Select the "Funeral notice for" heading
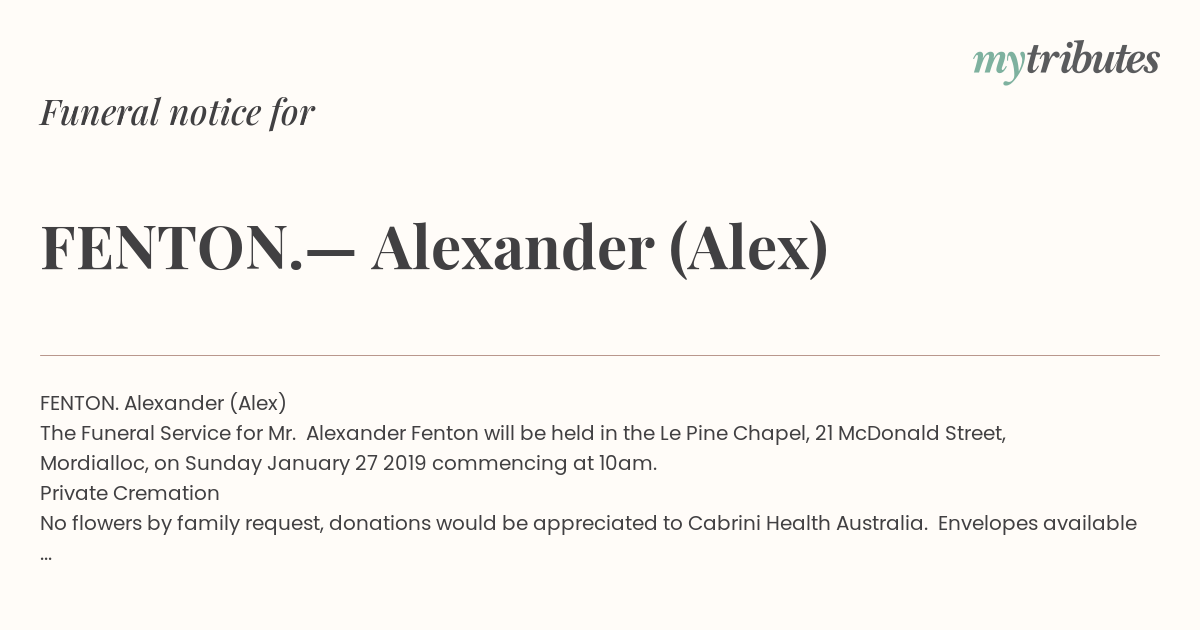Screen dimensions: 1200x630 pos(177,113)
